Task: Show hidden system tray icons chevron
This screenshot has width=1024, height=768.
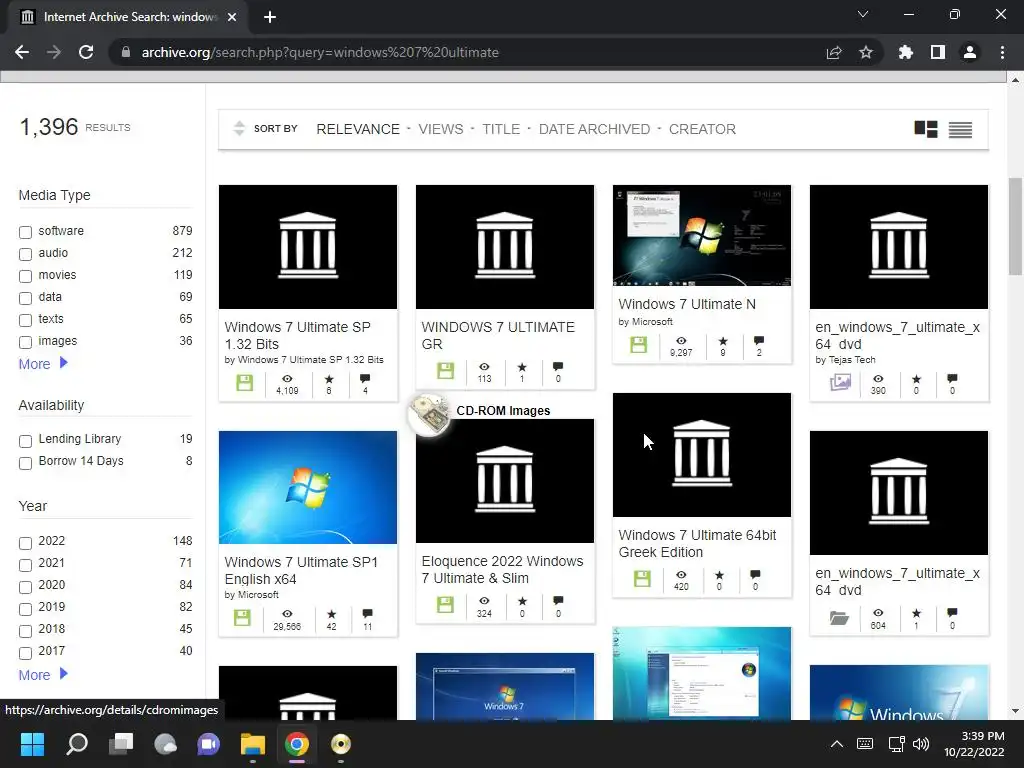Action: click(837, 744)
